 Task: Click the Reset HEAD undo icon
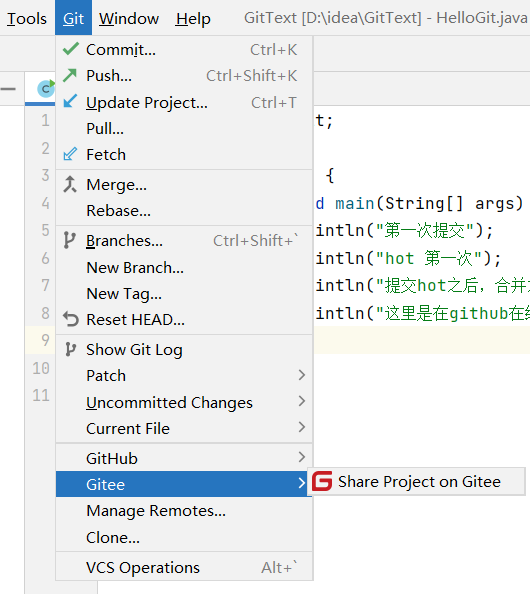[x=71, y=319]
